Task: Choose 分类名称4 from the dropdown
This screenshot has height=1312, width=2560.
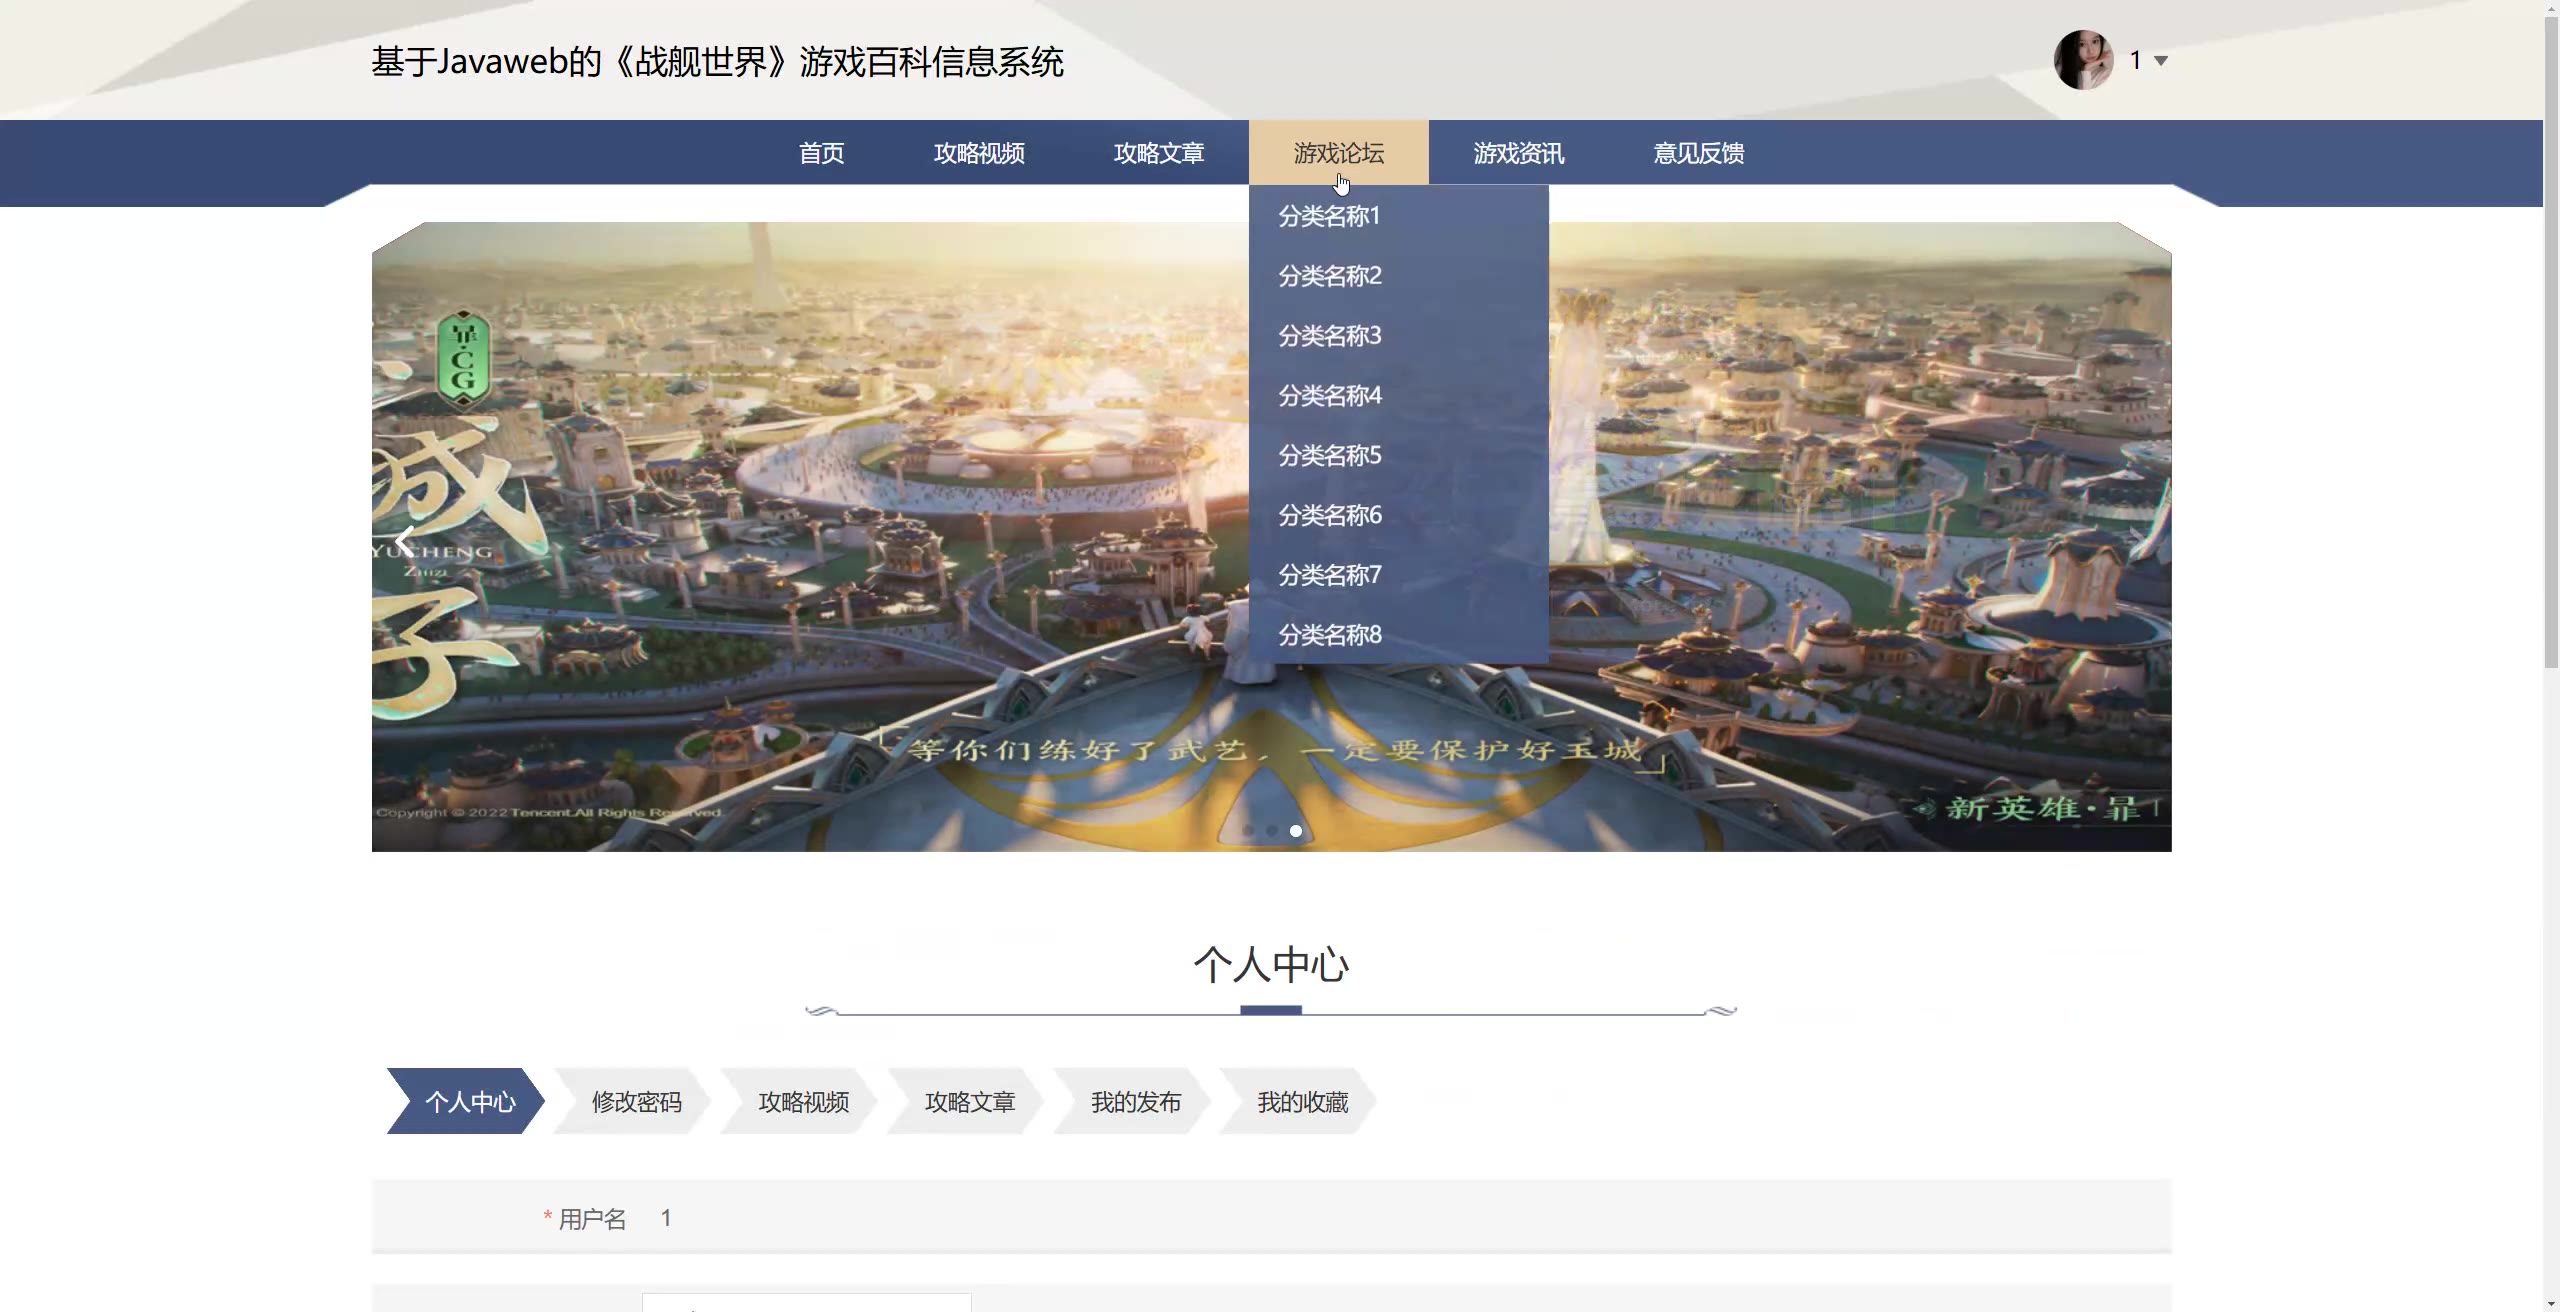Action: point(1330,396)
